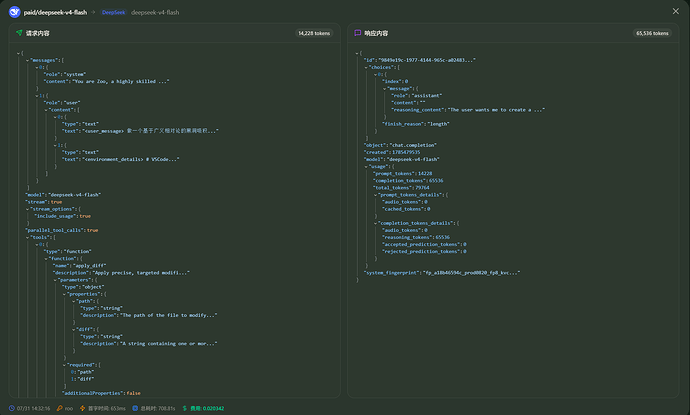
Task: Click the "object": "chat.completion" line
Action: point(400,145)
